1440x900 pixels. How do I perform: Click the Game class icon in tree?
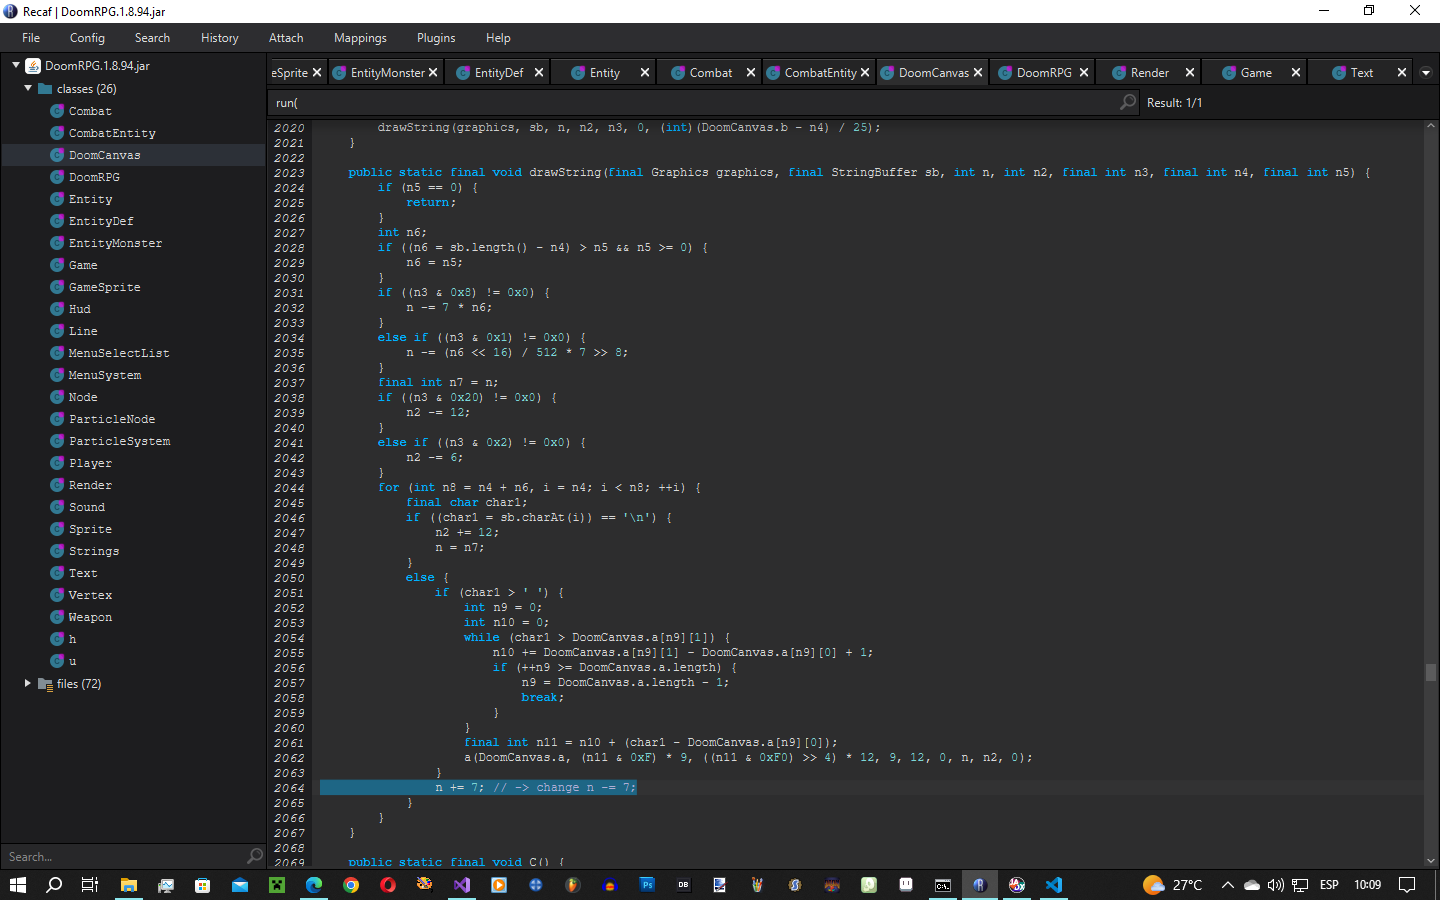coord(58,265)
